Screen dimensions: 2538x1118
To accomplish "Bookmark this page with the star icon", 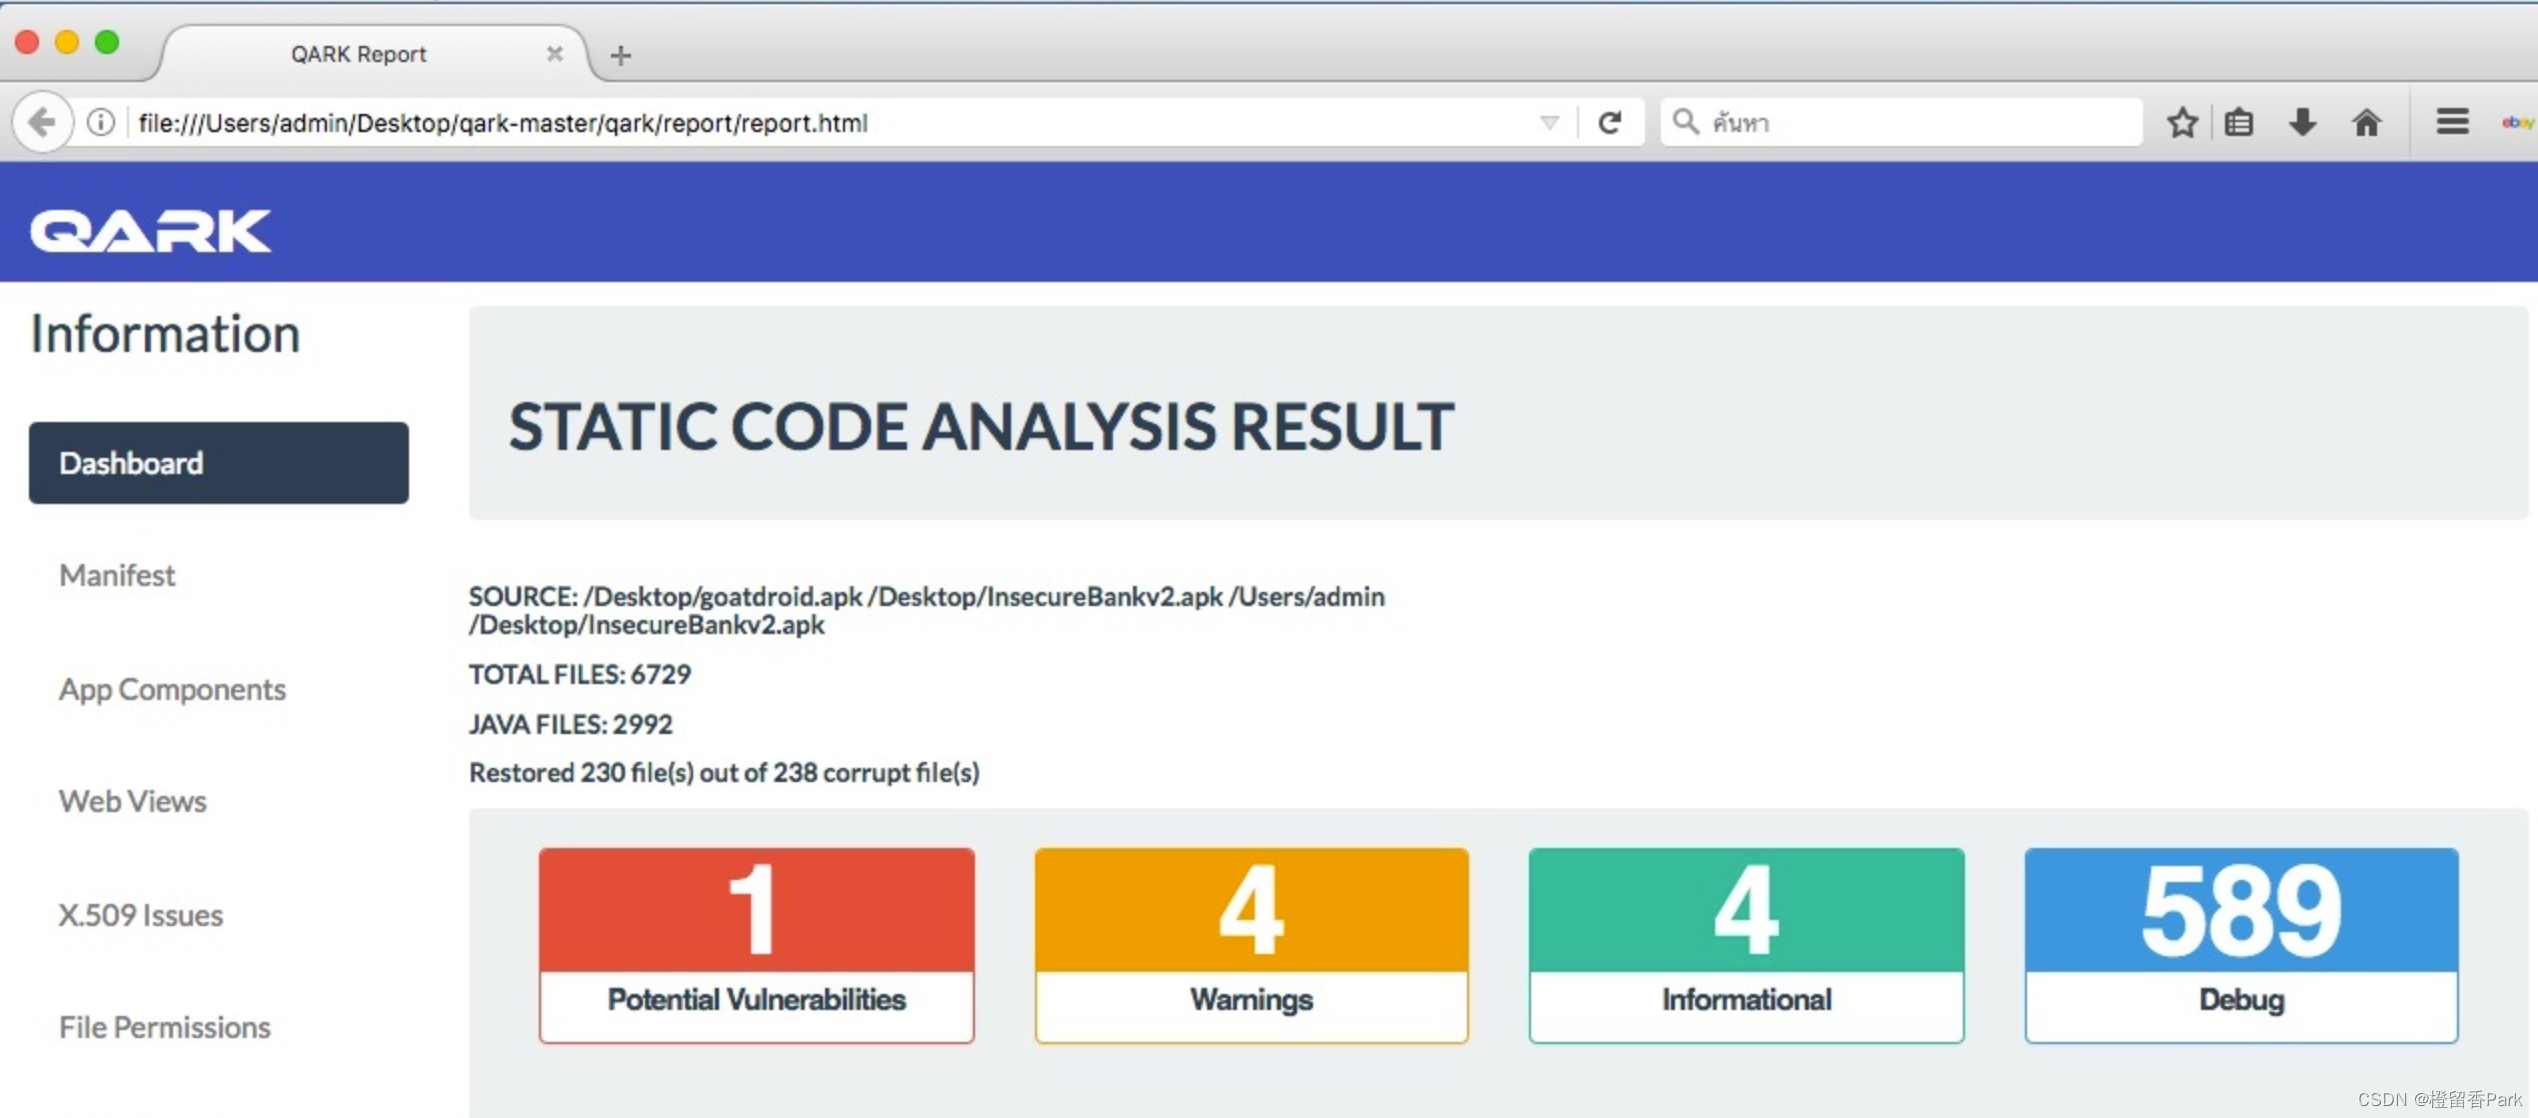I will (x=2182, y=123).
